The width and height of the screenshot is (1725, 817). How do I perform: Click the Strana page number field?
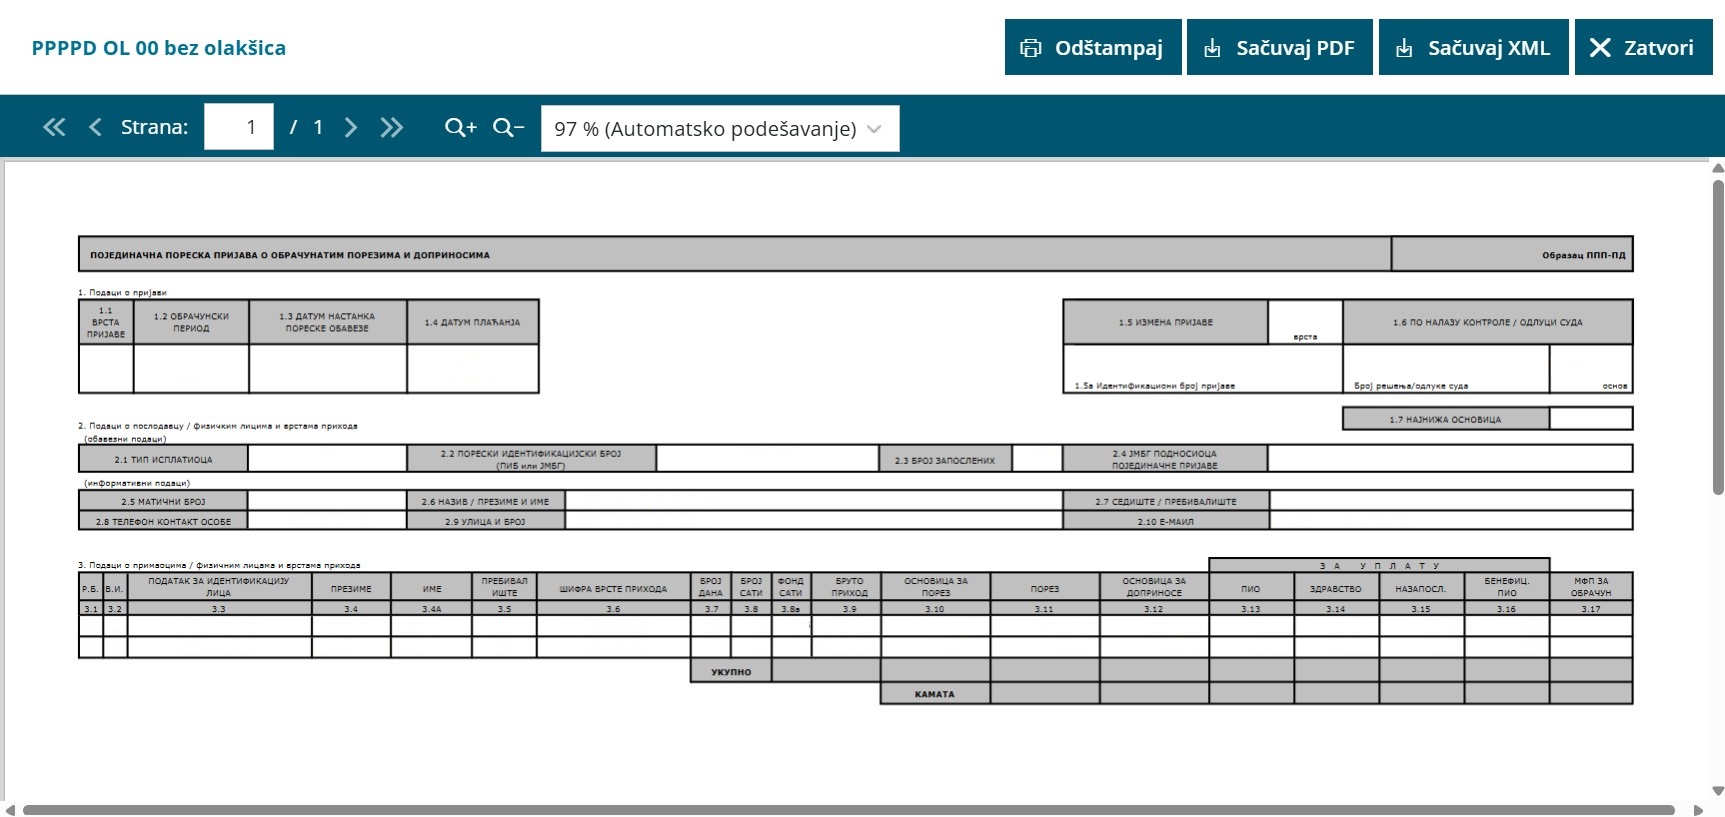tap(239, 127)
